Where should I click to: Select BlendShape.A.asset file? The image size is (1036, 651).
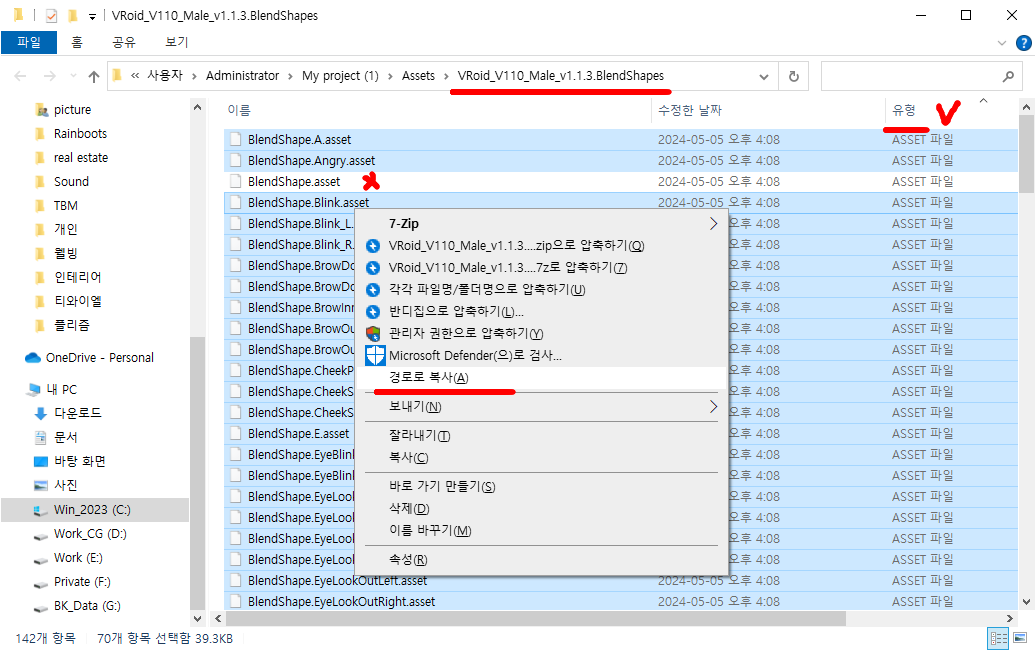[x=621, y=139]
